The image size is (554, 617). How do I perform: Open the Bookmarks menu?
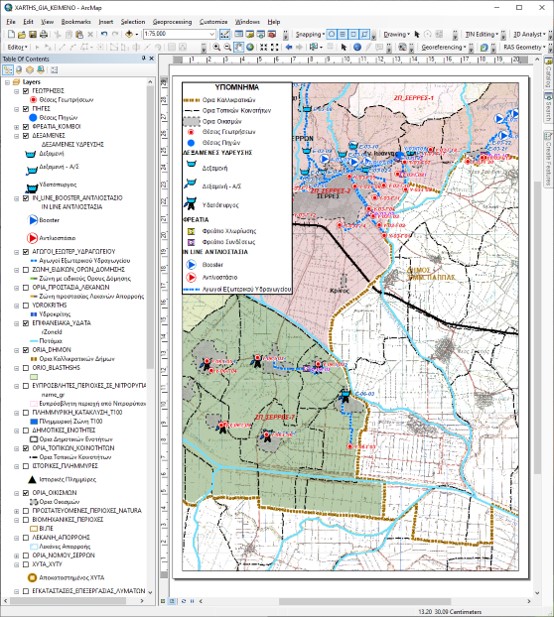[76, 22]
